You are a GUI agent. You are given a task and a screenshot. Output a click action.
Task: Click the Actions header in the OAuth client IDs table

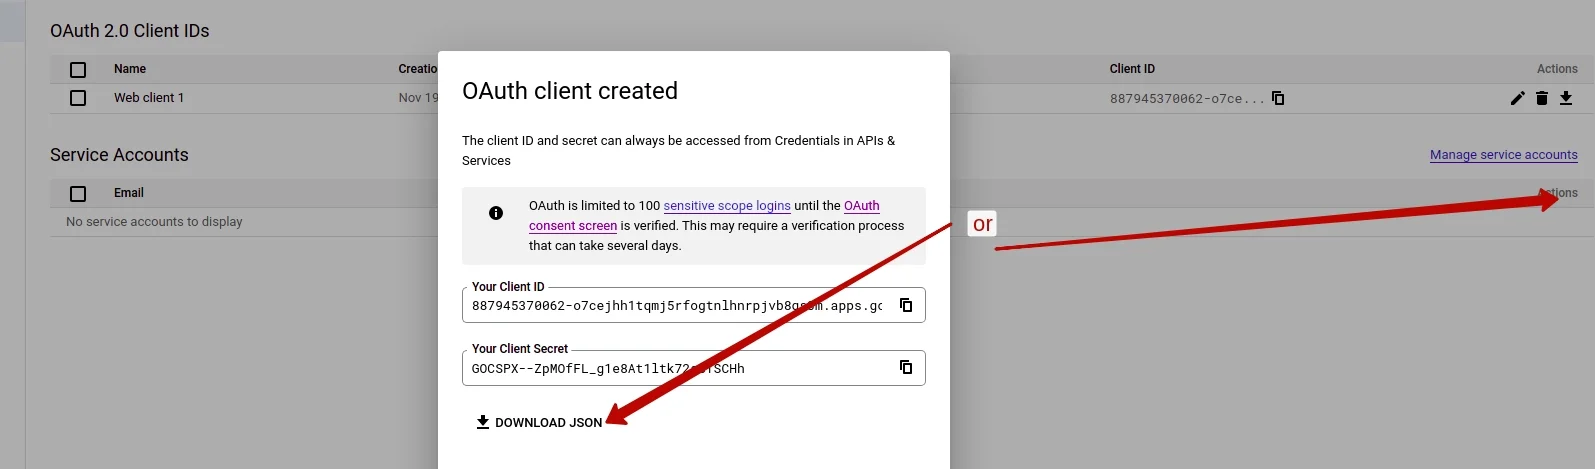pyautogui.click(x=1557, y=69)
